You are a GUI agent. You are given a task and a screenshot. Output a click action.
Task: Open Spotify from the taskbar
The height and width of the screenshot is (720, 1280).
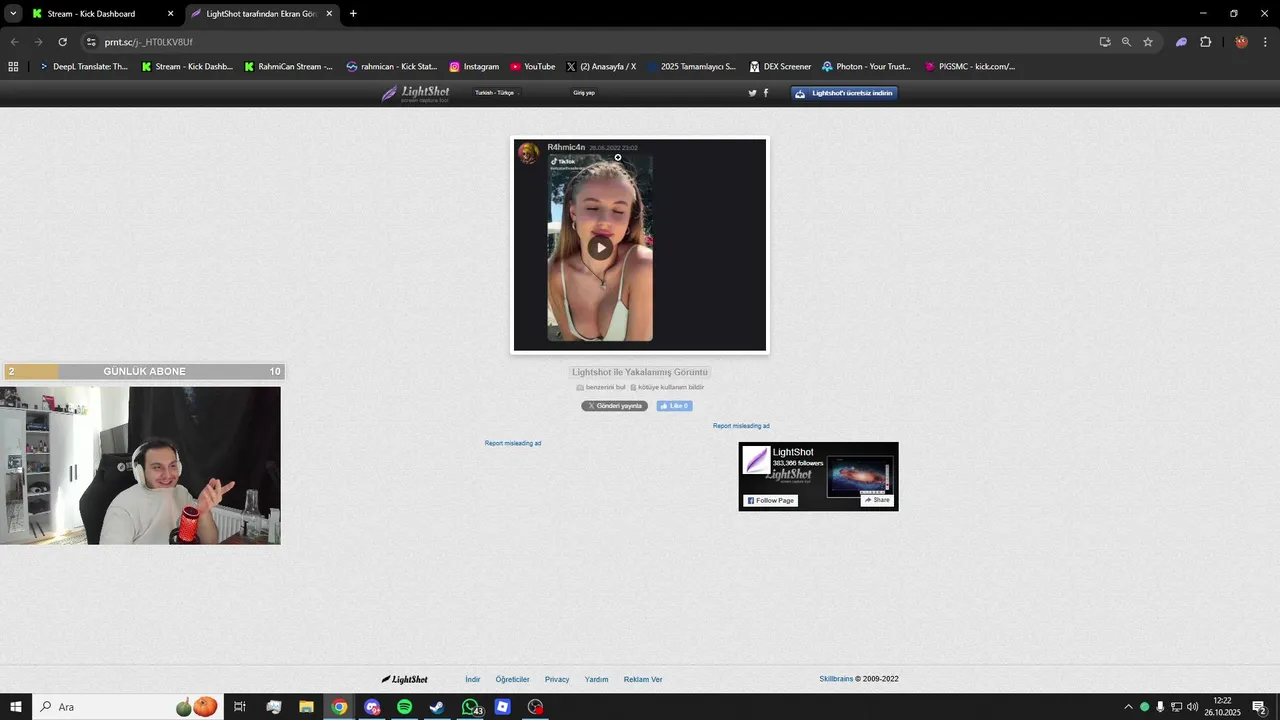point(404,707)
